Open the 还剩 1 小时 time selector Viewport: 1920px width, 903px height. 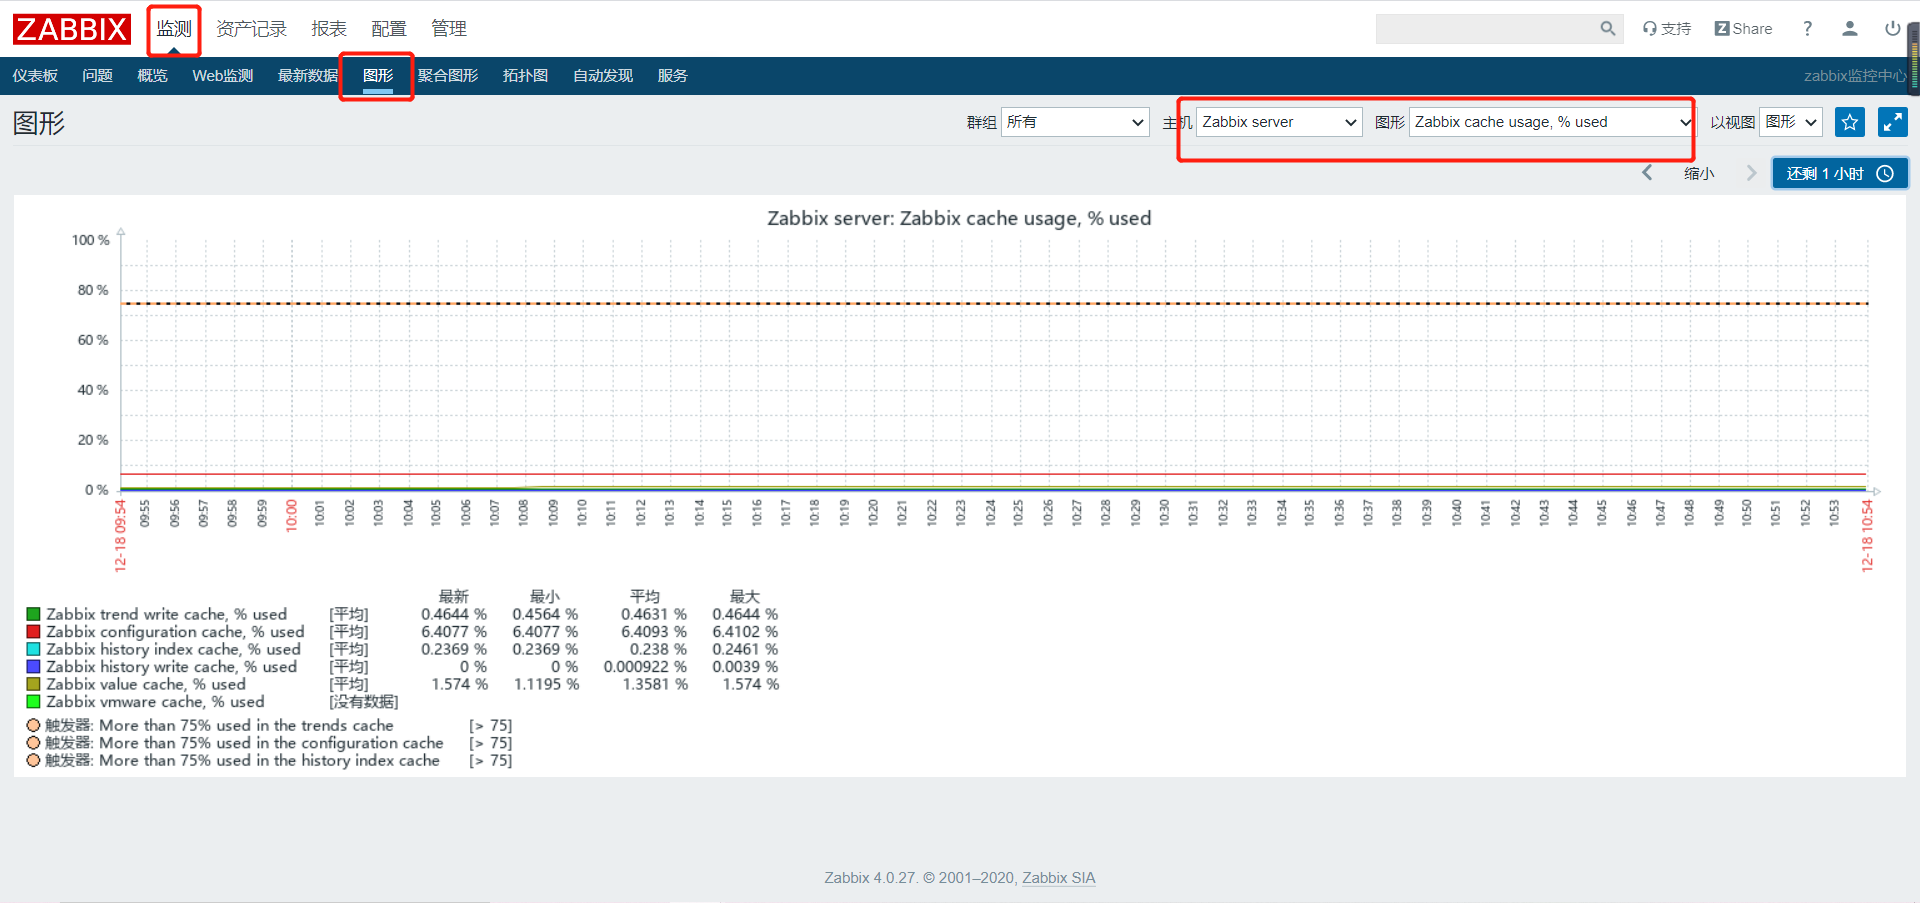tap(1840, 173)
